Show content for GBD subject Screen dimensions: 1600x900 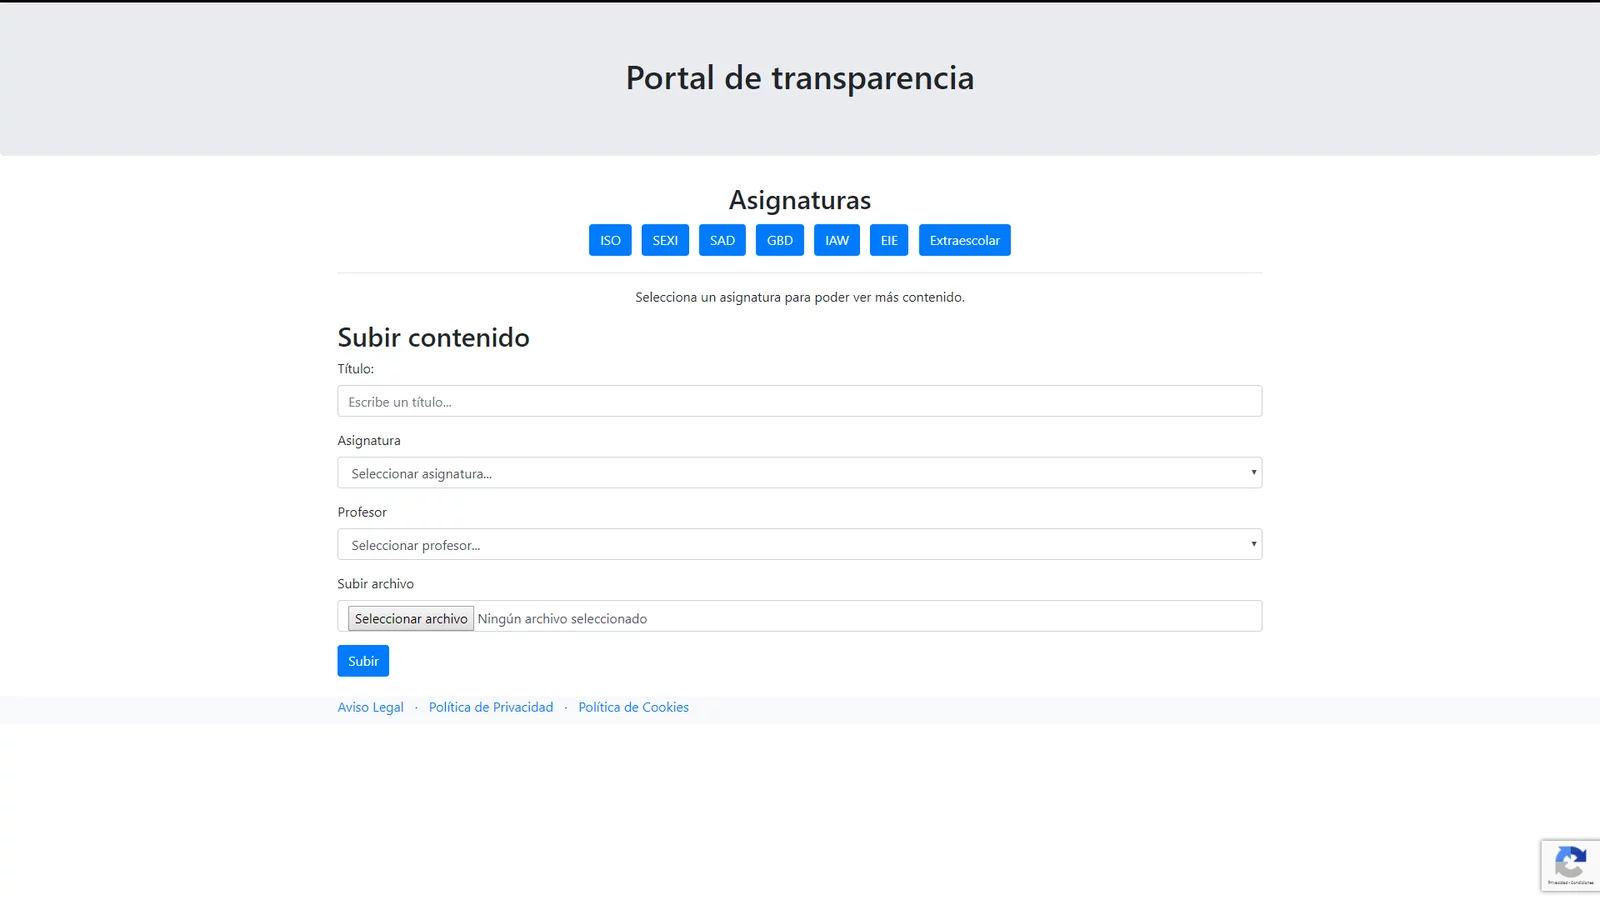coord(779,240)
